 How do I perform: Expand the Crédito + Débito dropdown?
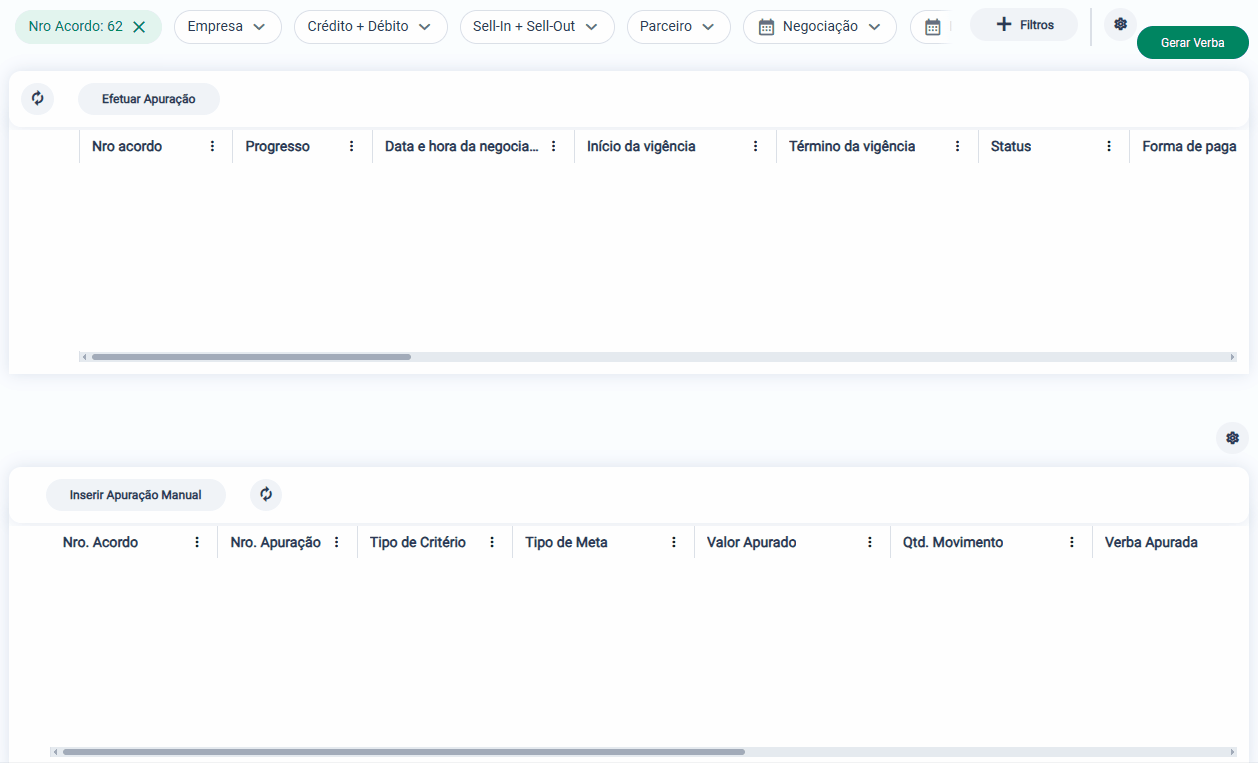[x=370, y=27]
